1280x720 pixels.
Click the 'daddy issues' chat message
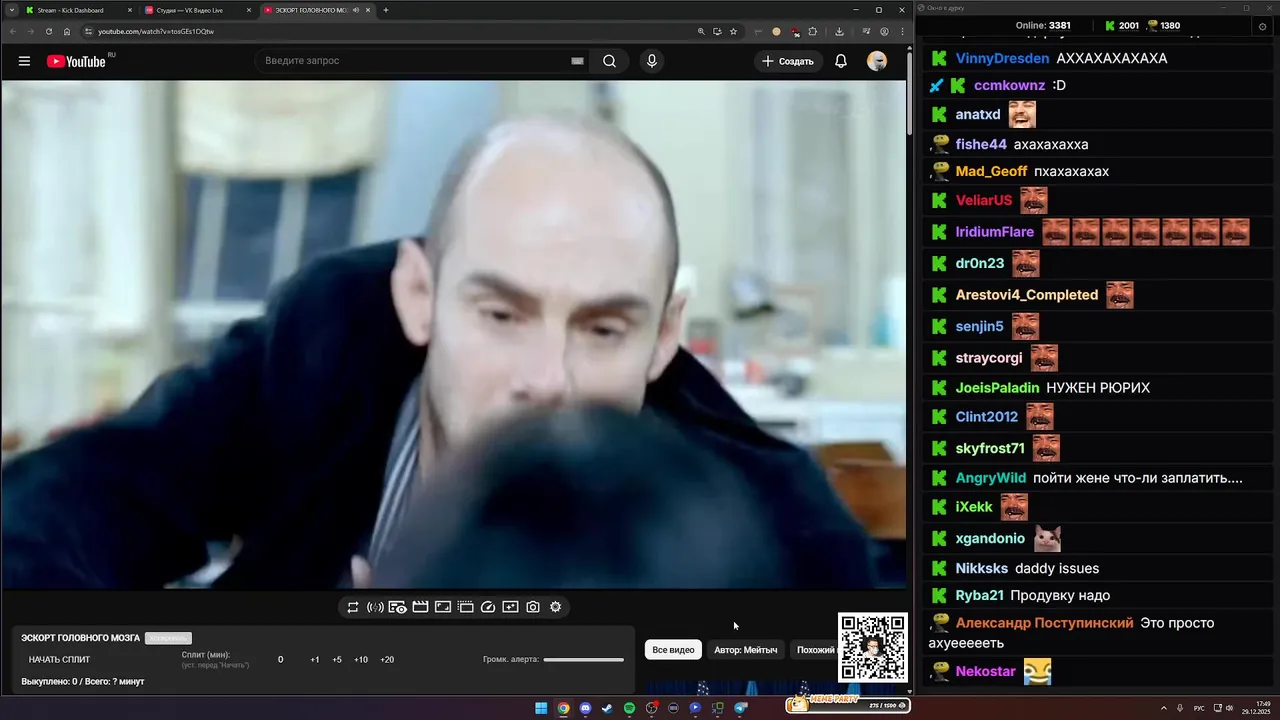click(x=1057, y=568)
